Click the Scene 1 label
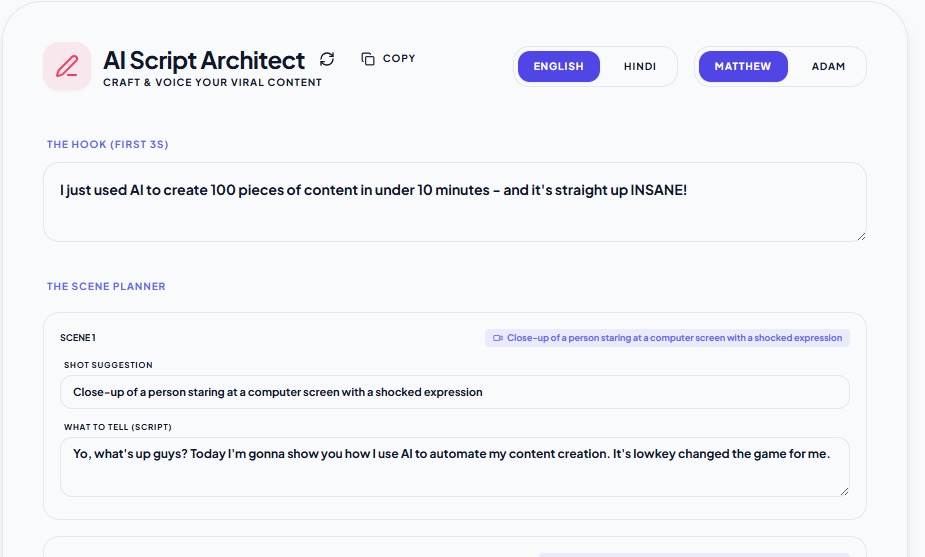 point(78,338)
